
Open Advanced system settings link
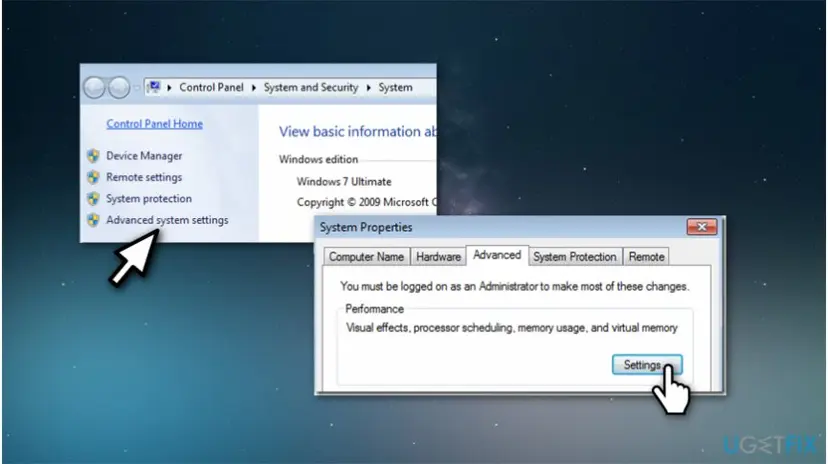pos(167,220)
